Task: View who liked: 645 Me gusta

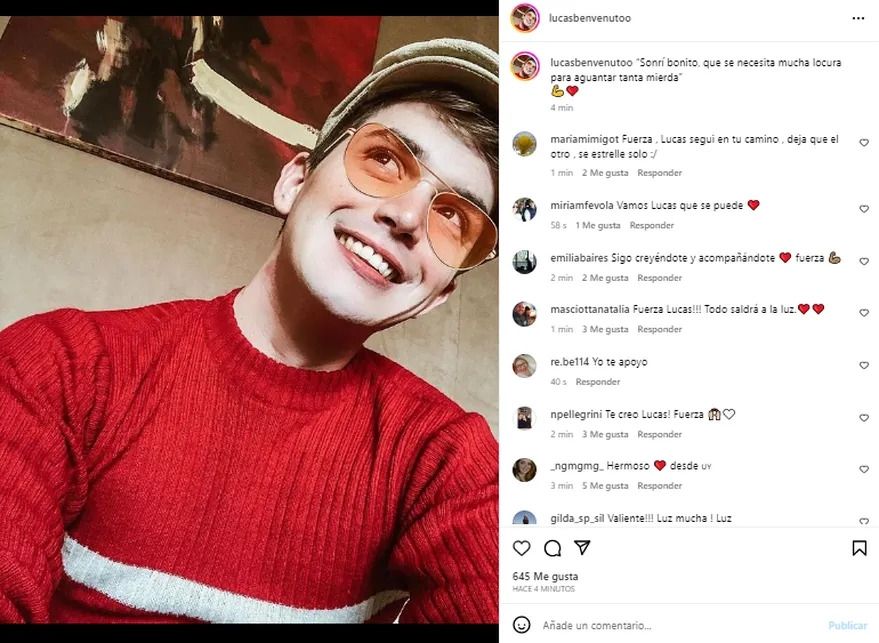Action: pyautogui.click(x=545, y=576)
